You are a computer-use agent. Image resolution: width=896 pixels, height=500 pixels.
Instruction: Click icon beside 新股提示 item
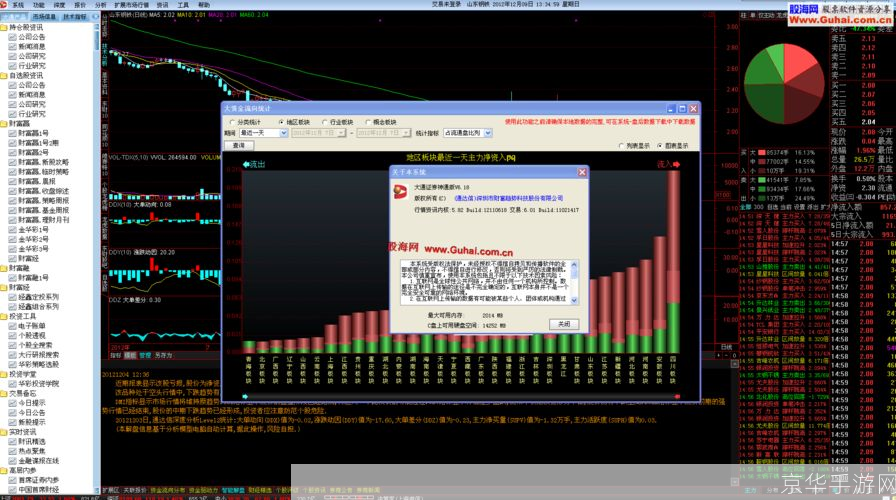coord(13,422)
